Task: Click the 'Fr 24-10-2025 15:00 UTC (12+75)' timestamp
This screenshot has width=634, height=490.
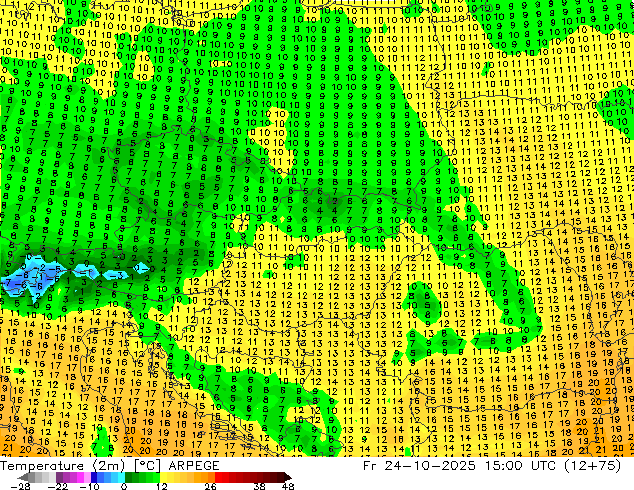Action: click(492, 466)
